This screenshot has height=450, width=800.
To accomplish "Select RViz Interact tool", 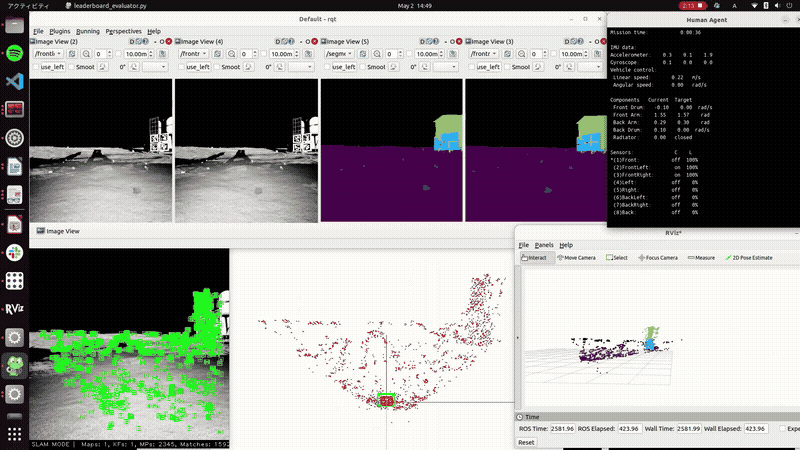I will tap(537, 258).
